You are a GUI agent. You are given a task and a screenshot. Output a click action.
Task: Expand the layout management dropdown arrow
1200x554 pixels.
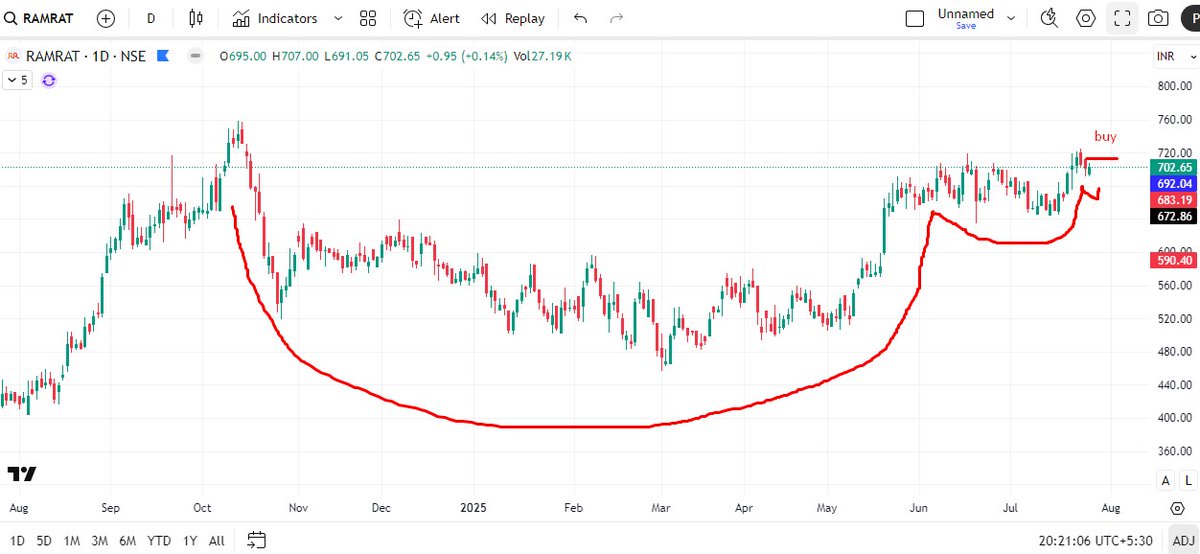[1011, 18]
